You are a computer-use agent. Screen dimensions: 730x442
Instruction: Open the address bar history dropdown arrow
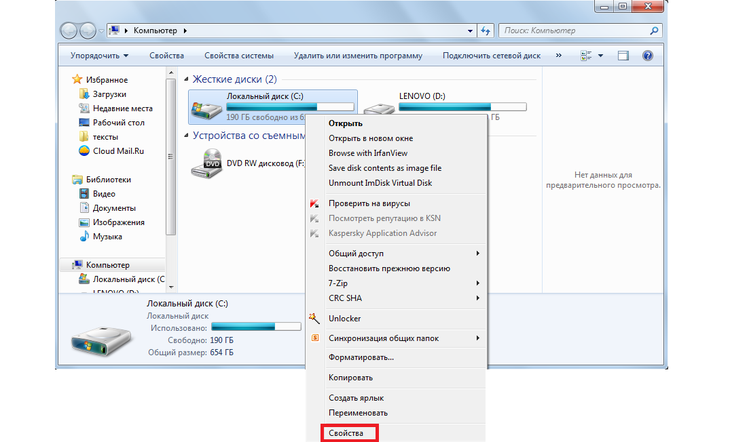[470, 31]
